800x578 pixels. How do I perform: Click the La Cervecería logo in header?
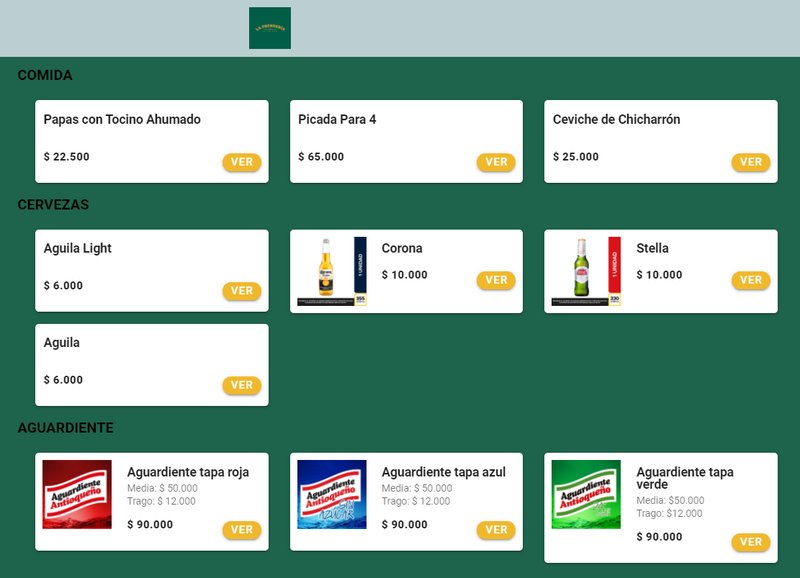pos(270,28)
